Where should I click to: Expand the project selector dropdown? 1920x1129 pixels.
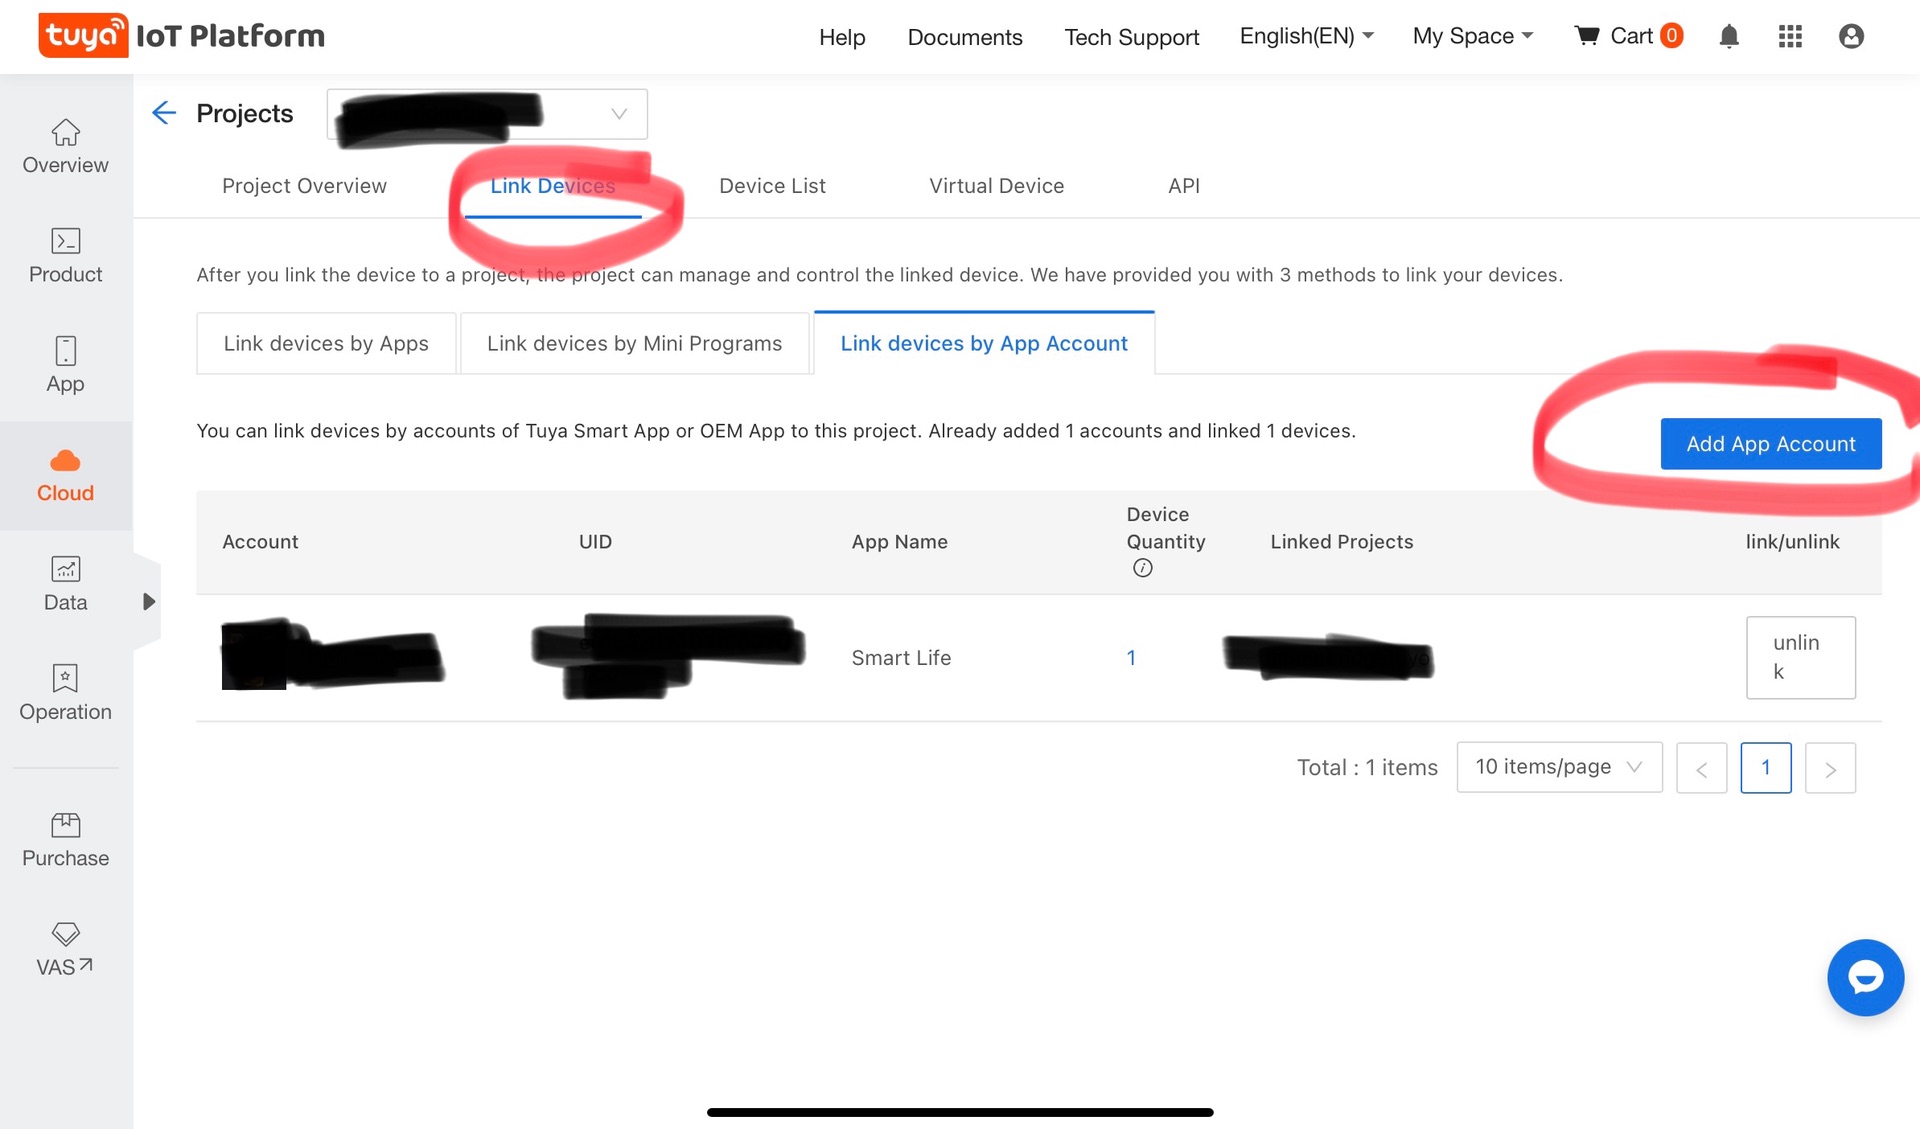tap(619, 114)
